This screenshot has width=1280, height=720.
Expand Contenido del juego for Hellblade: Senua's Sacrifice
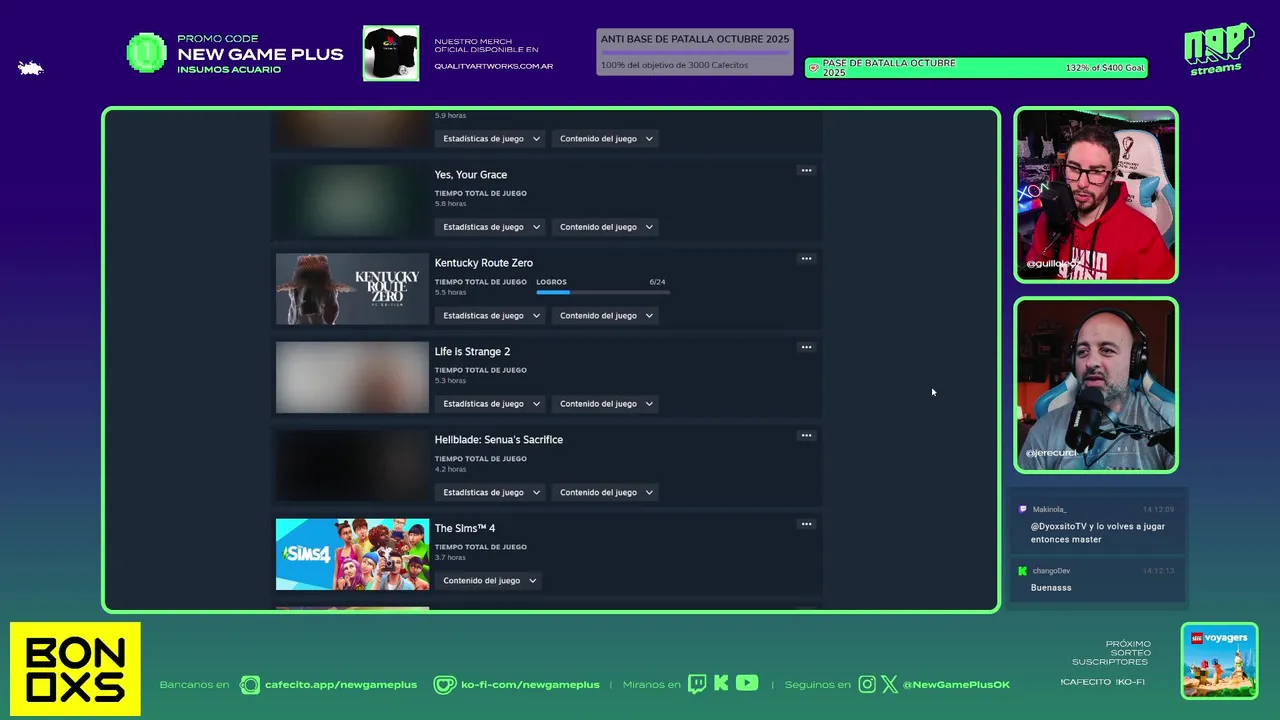click(x=605, y=492)
